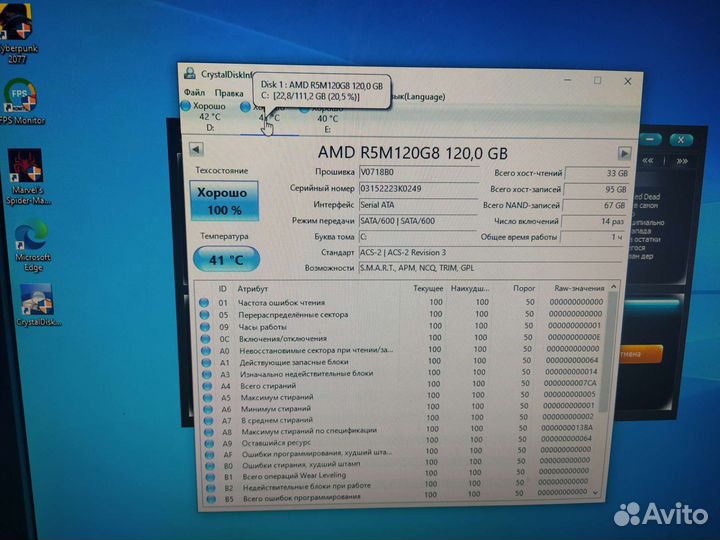
Task: Select row B2 Недействительные блоки при работе
Action: tap(399, 484)
